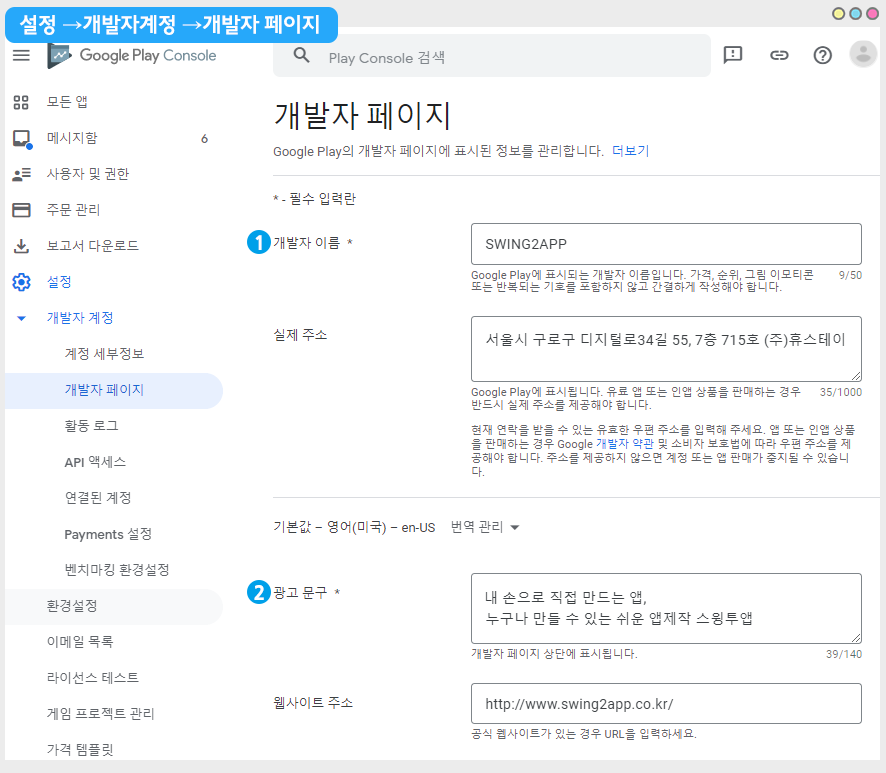Open the help question mark icon

pyautogui.click(x=822, y=55)
